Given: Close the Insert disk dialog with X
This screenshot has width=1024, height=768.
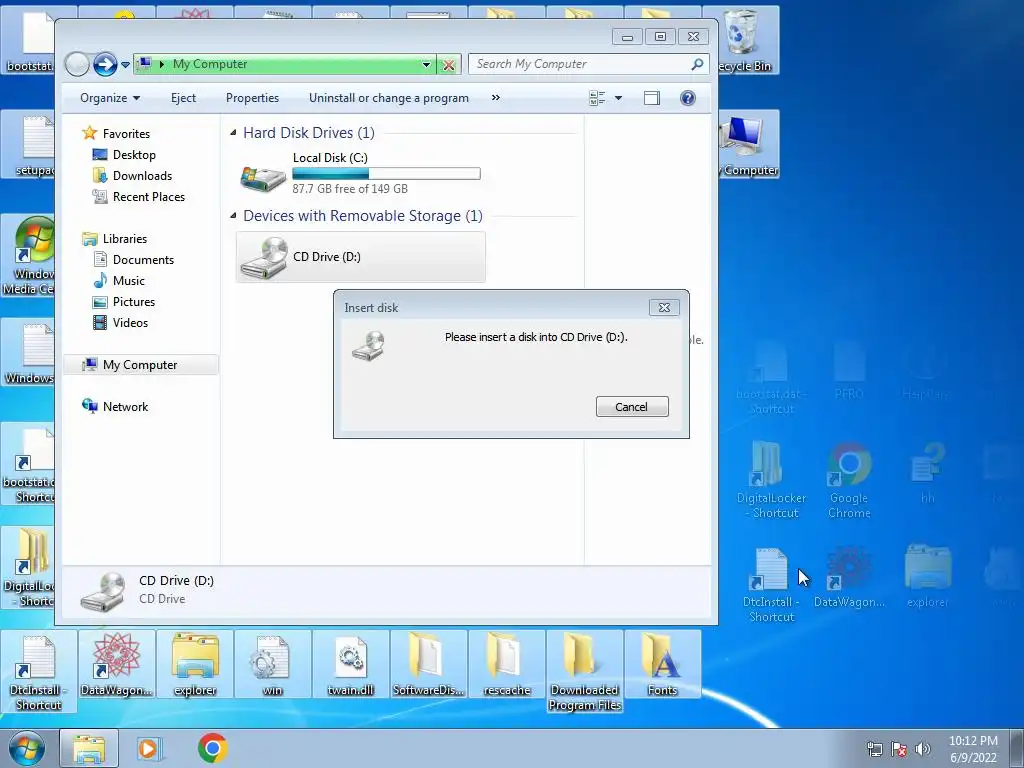Looking at the screenshot, I should pos(664,307).
